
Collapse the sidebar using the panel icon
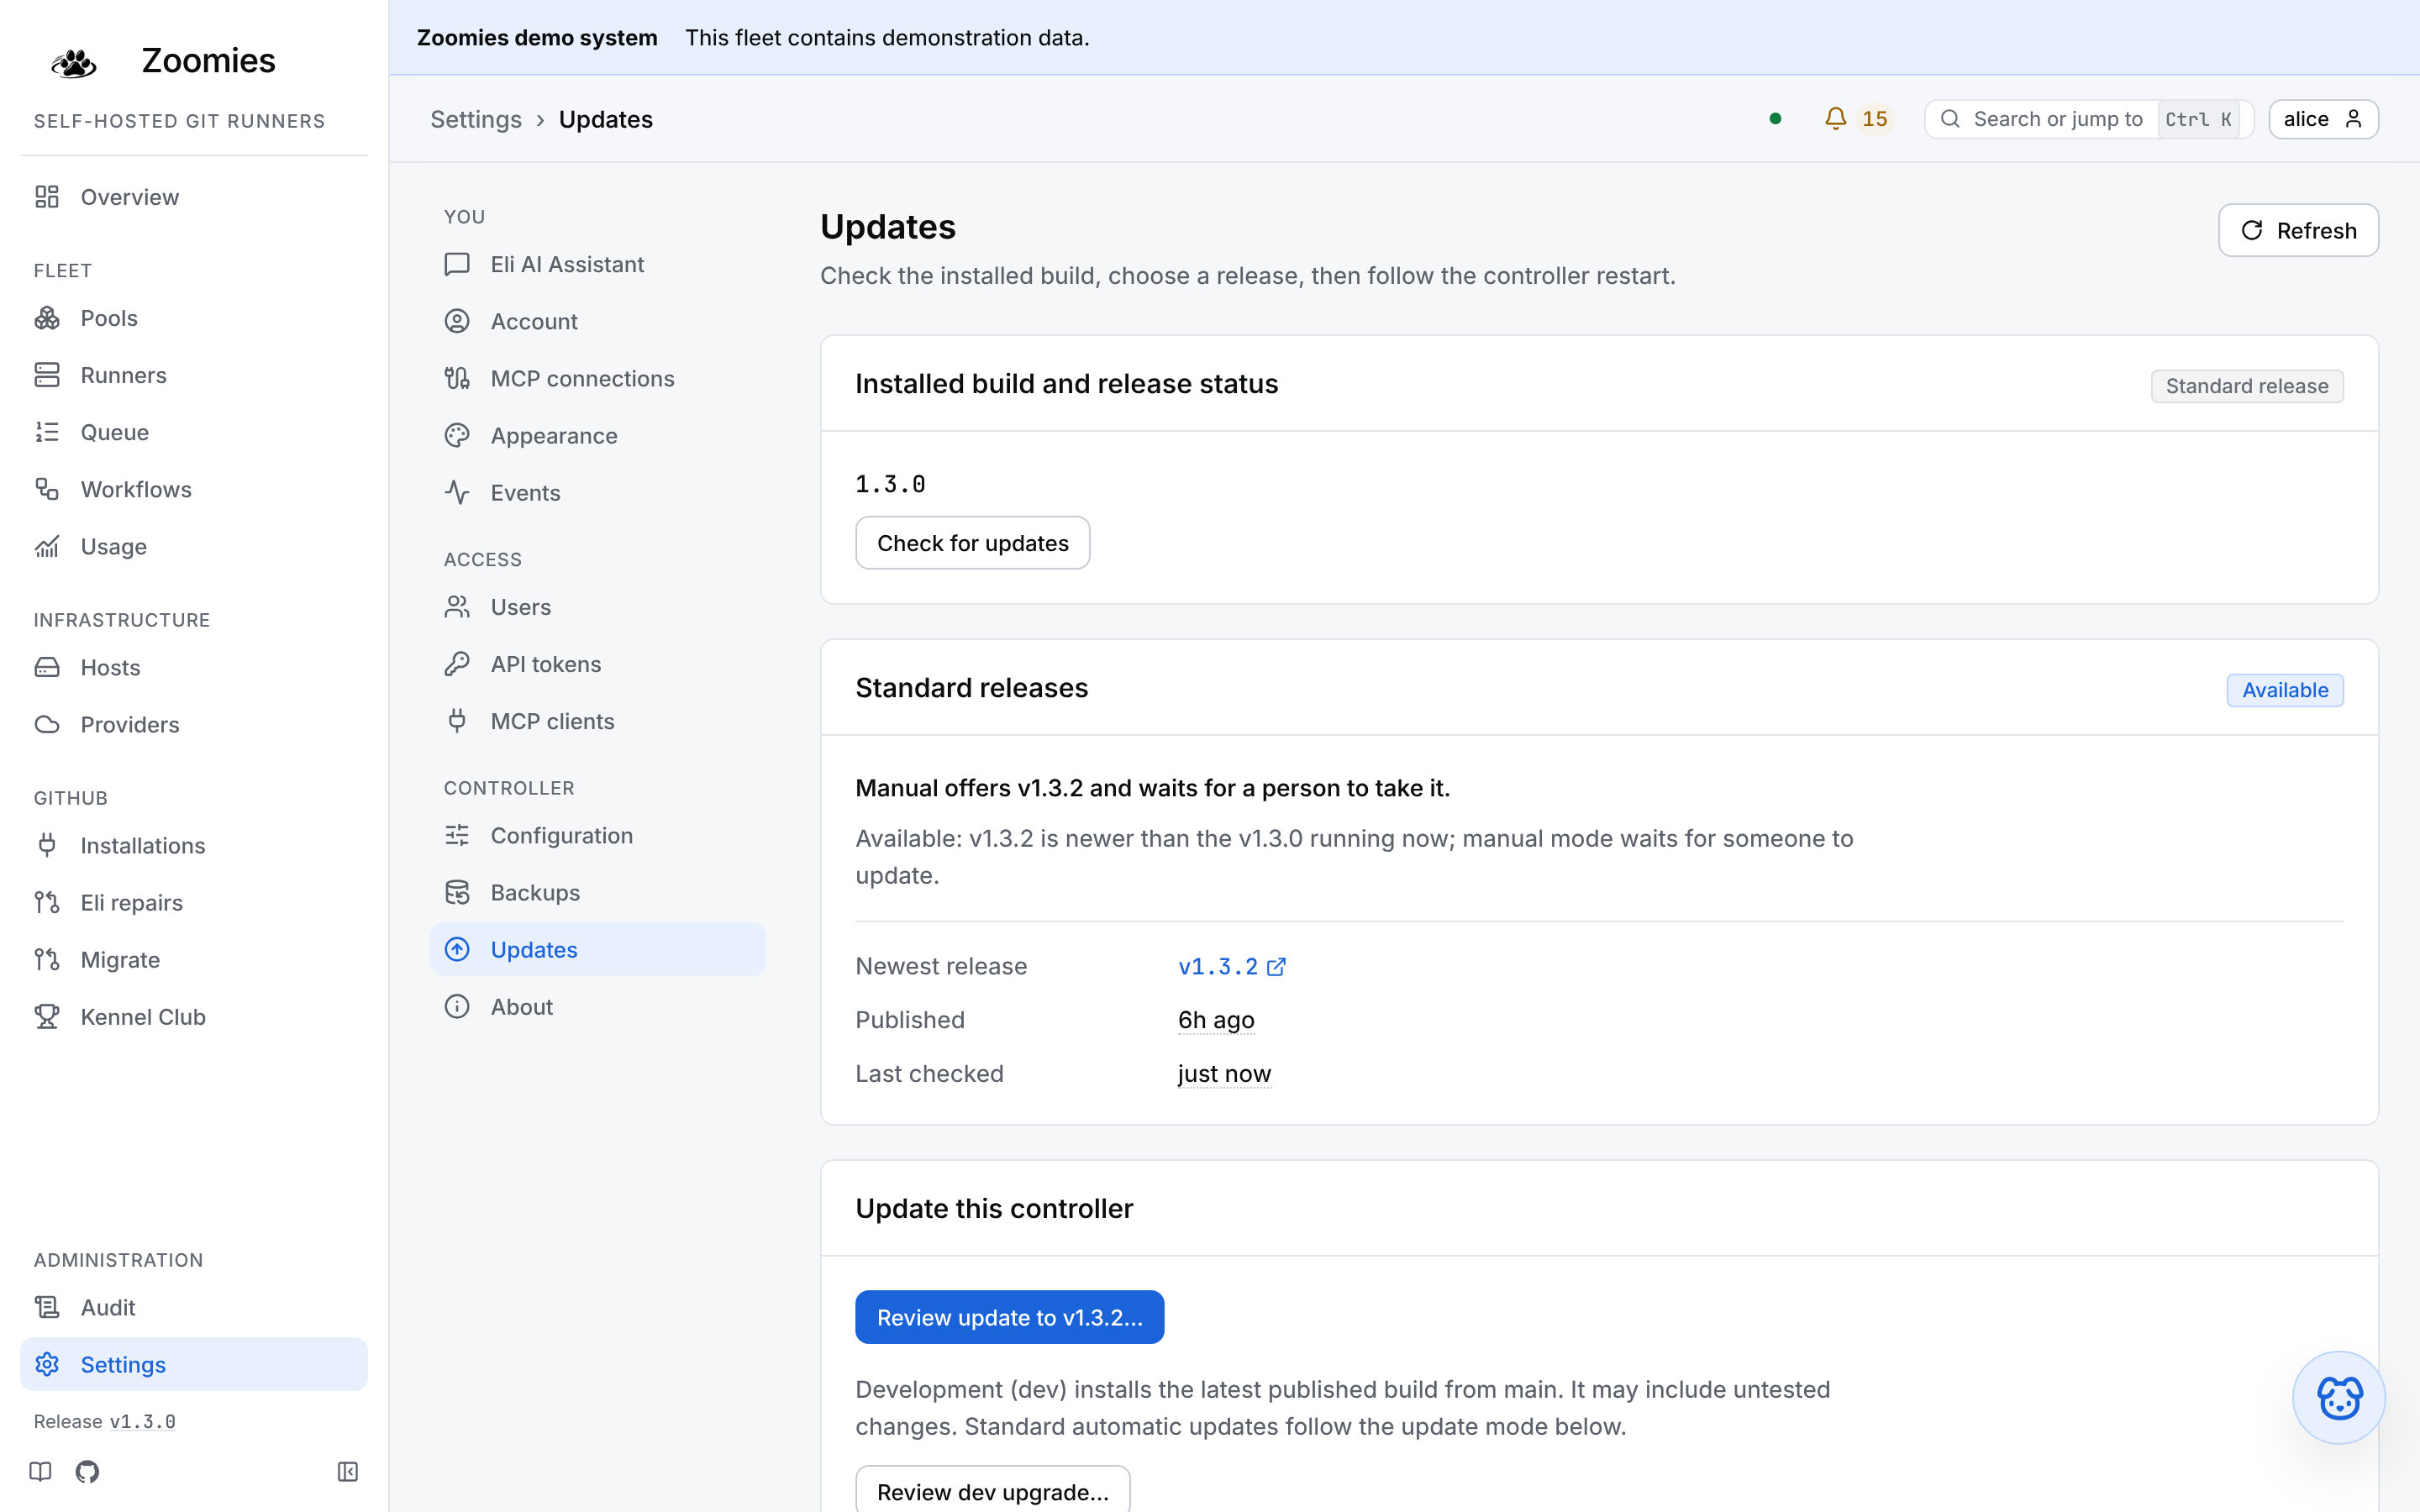click(x=347, y=1471)
